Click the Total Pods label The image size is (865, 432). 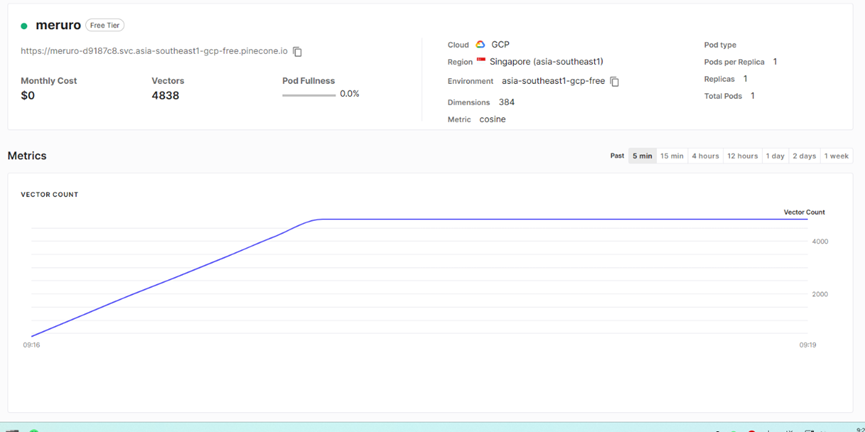pos(723,96)
